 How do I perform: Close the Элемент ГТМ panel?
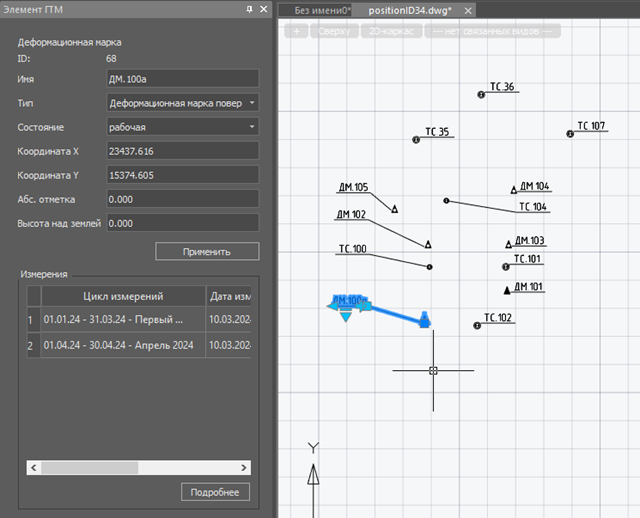pos(263,9)
